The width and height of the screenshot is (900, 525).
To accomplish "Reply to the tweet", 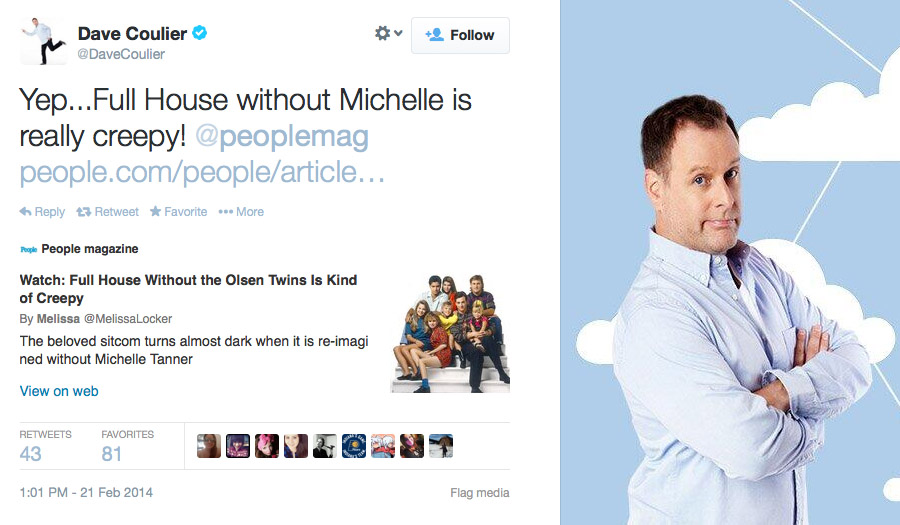I will (x=42, y=212).
